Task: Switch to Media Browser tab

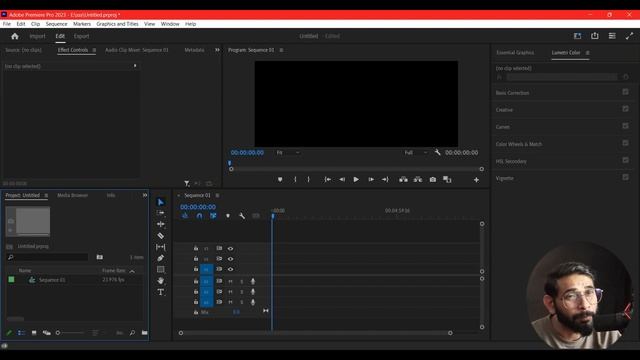Action: pyautogui.click(x=73, y=195)
